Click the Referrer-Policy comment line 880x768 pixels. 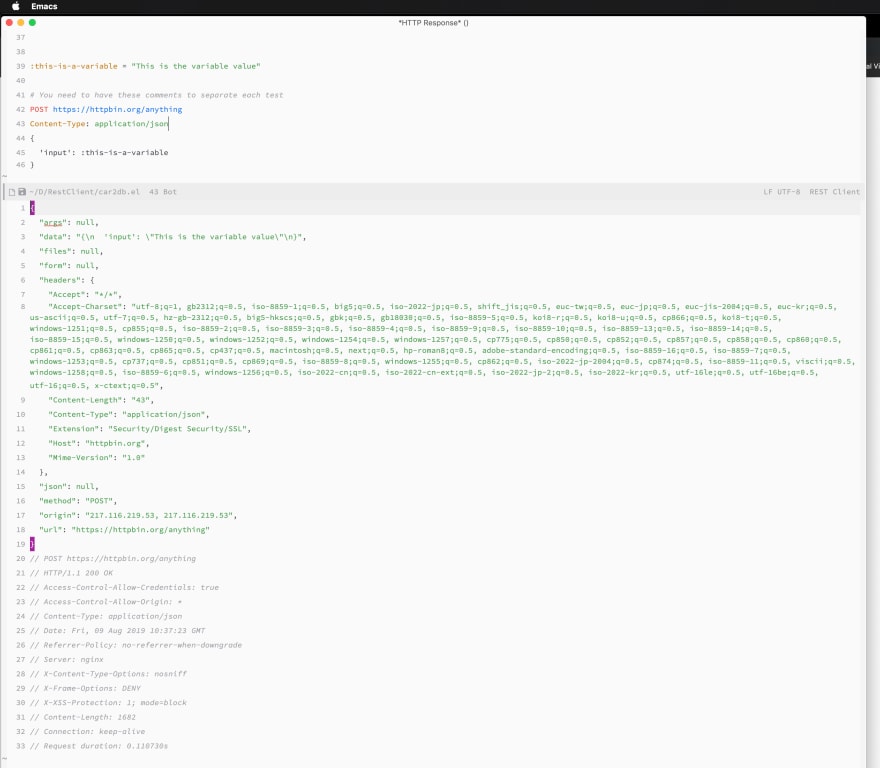(x=136, y=645)
